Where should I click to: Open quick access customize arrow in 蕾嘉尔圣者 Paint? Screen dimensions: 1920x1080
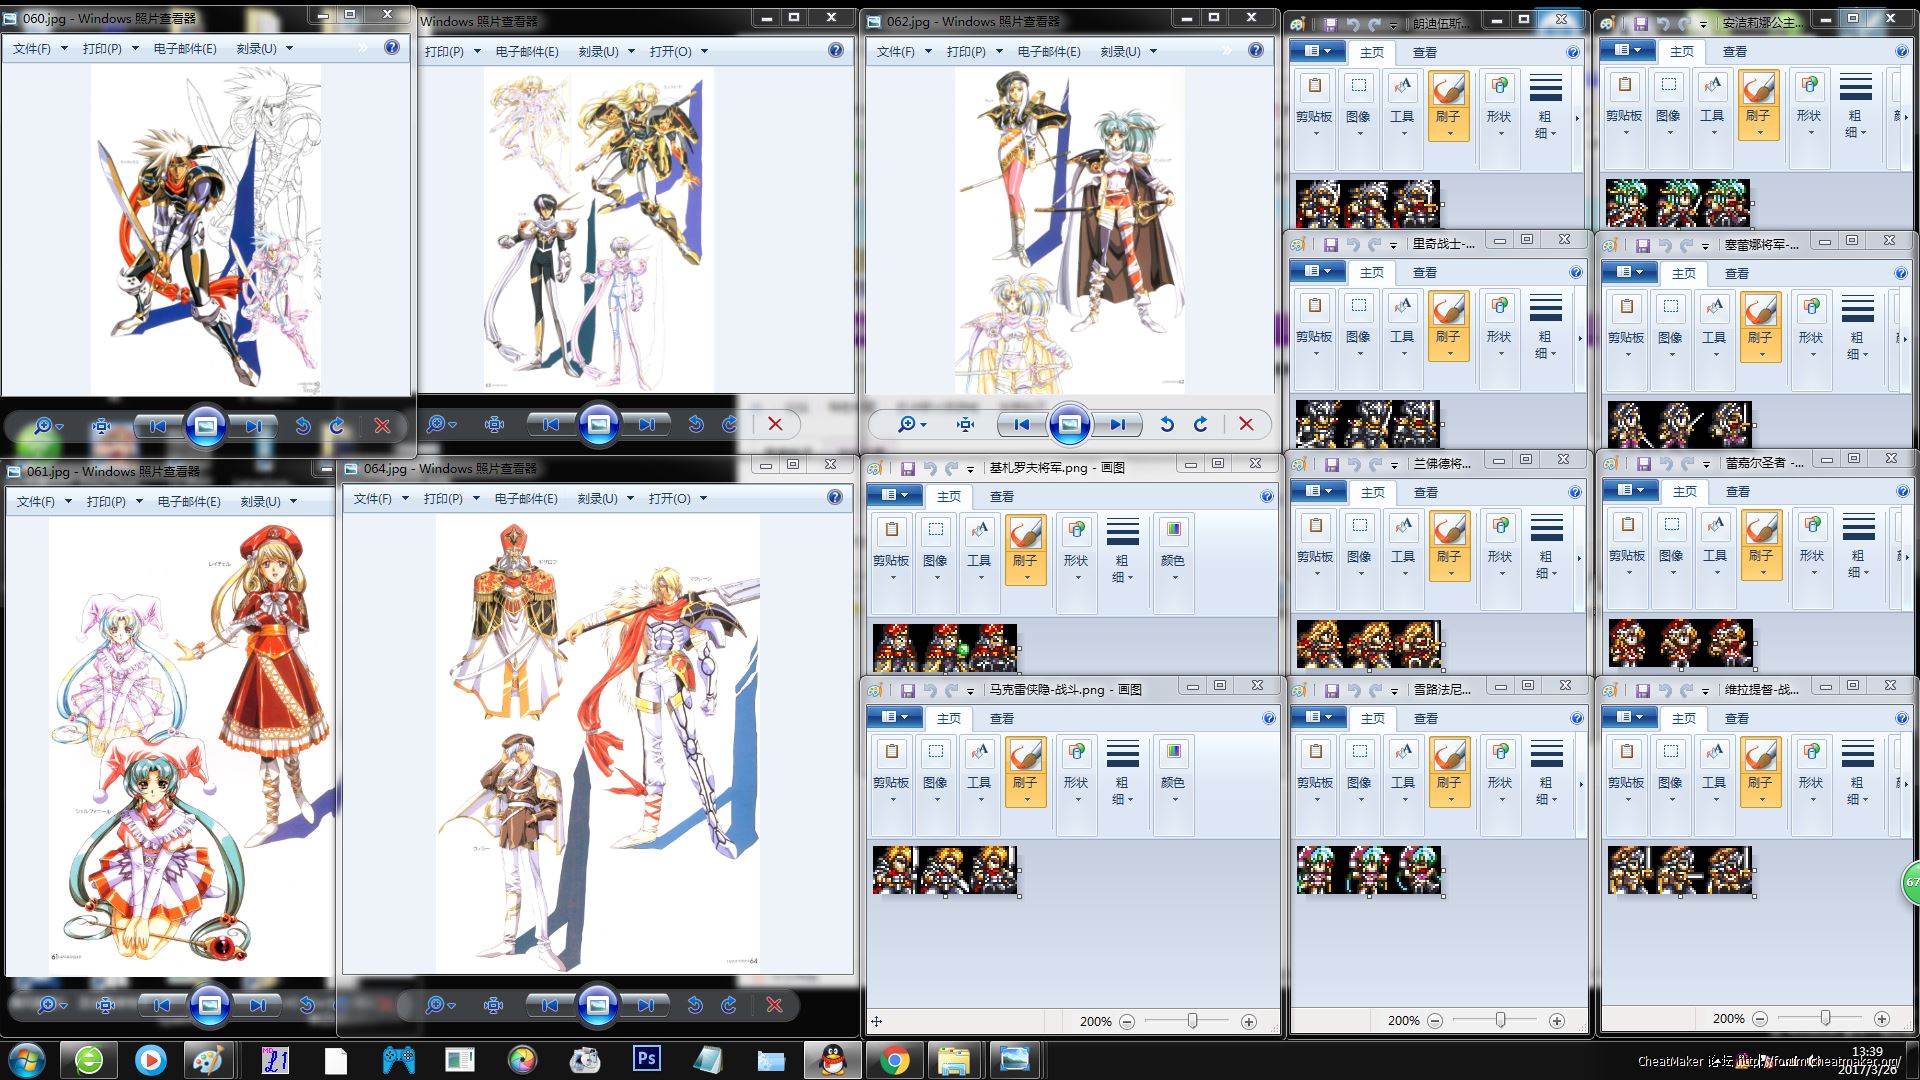[x=1706, y=464]
